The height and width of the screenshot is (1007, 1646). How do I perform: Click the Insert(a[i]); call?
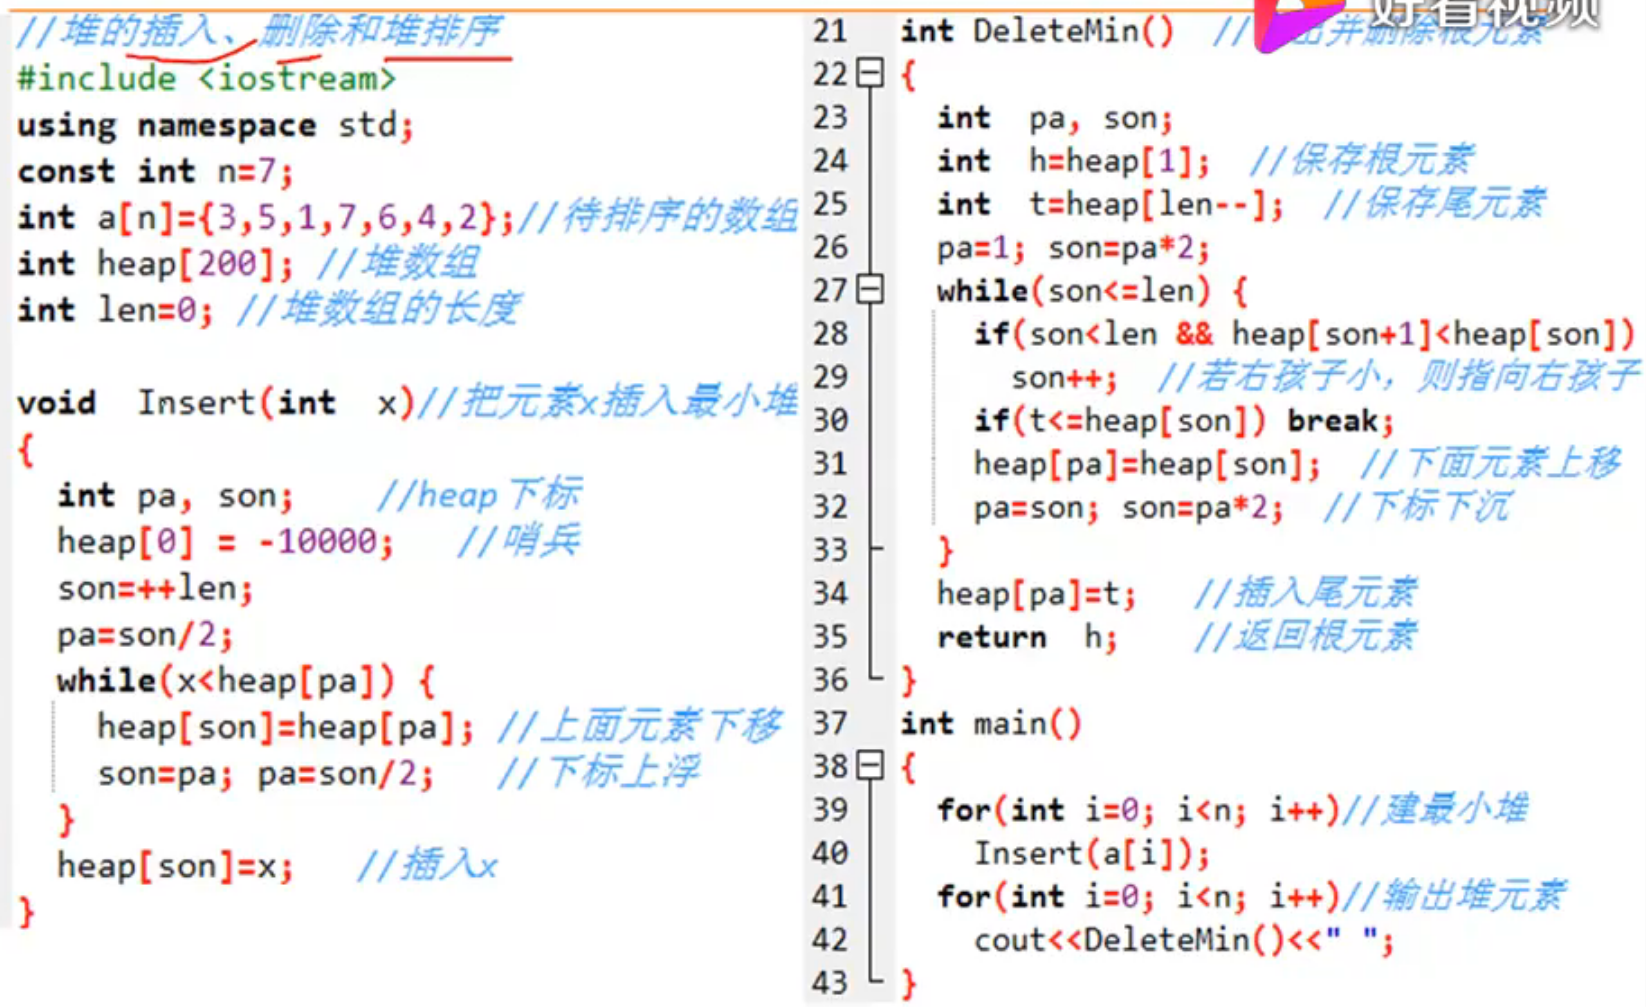(1092, 853)
